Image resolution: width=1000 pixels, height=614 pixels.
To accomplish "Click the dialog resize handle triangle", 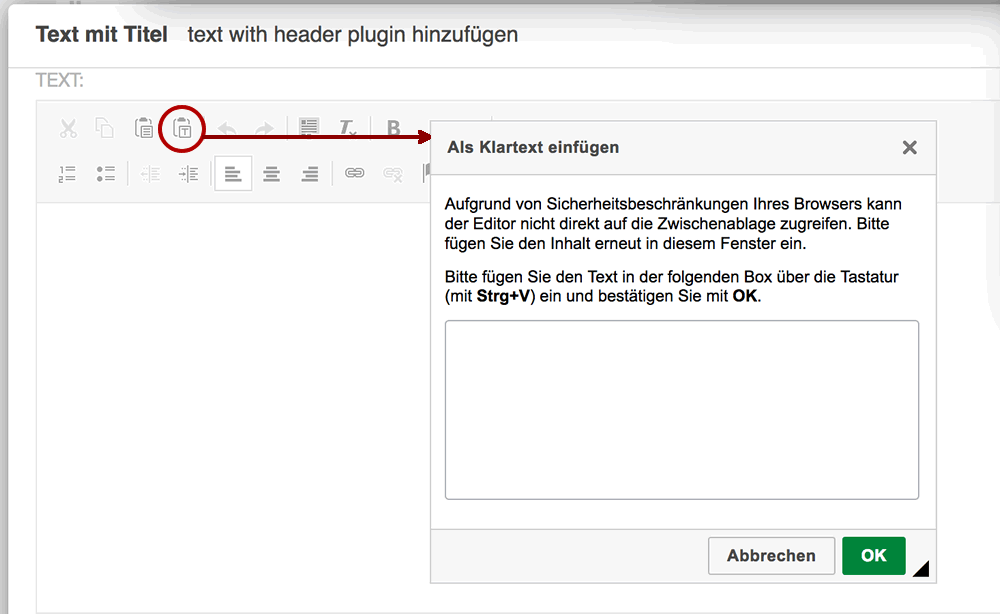I will pos(922,569).
